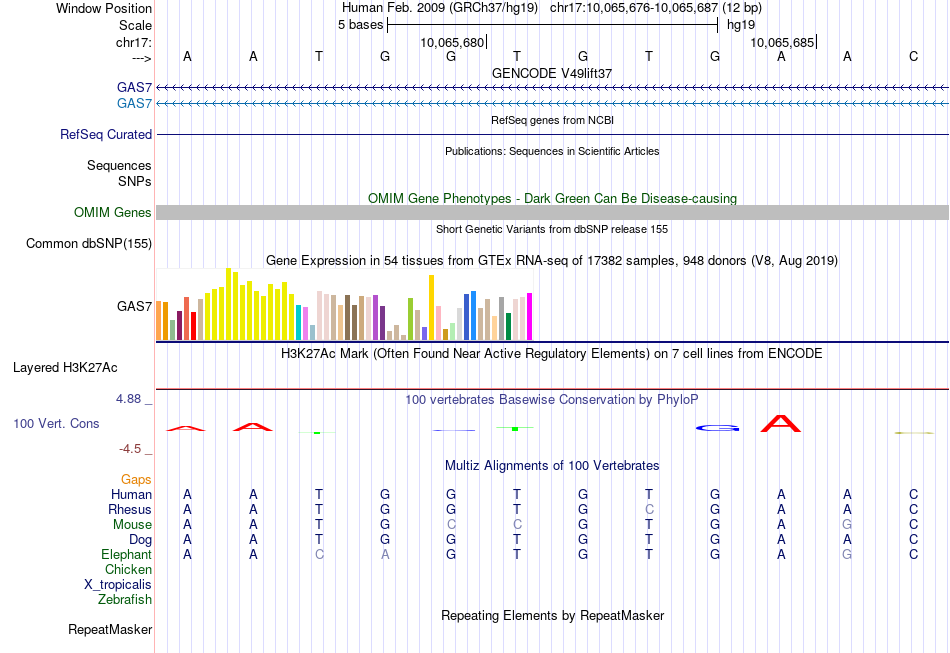Viewport: 950px width, 653px height.
Task: Click the light blue GAS7 GENCODE track label
Action: 134,103
